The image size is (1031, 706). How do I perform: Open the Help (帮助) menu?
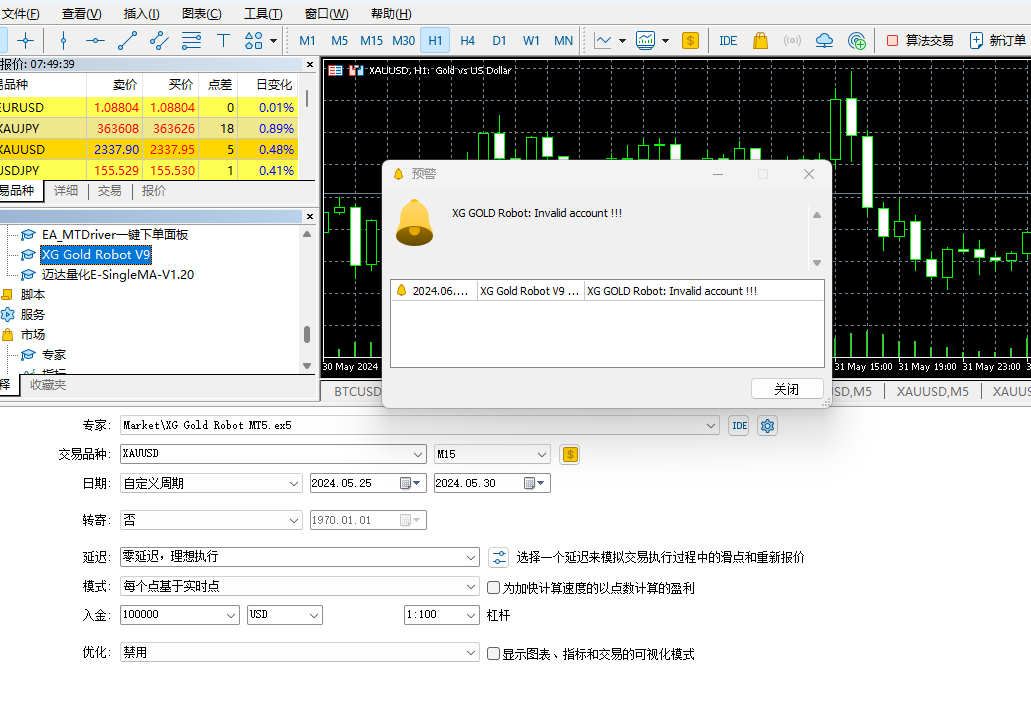tap(391, 14)
